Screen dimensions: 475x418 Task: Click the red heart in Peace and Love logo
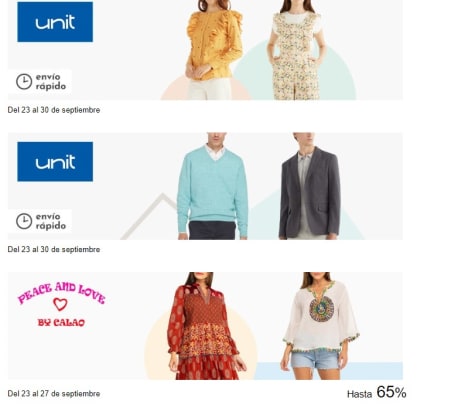point(60,304)
